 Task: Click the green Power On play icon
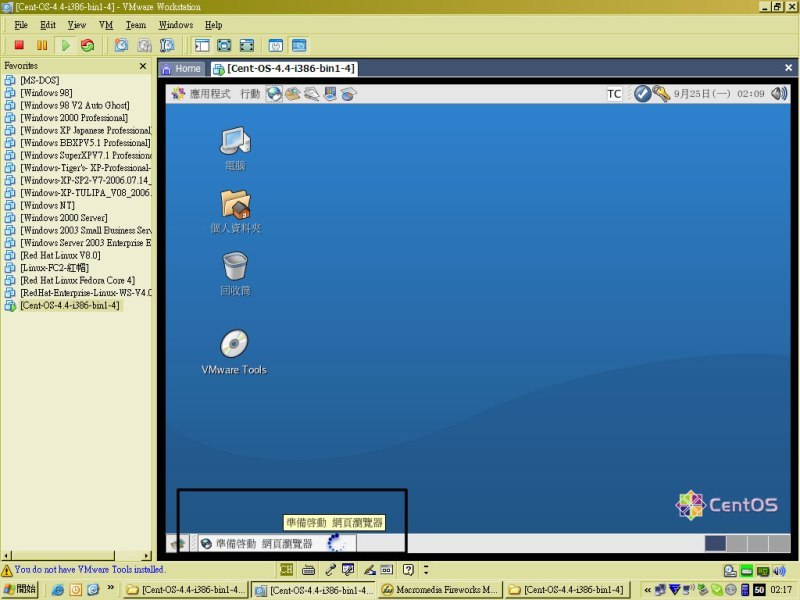coord(65,45)
